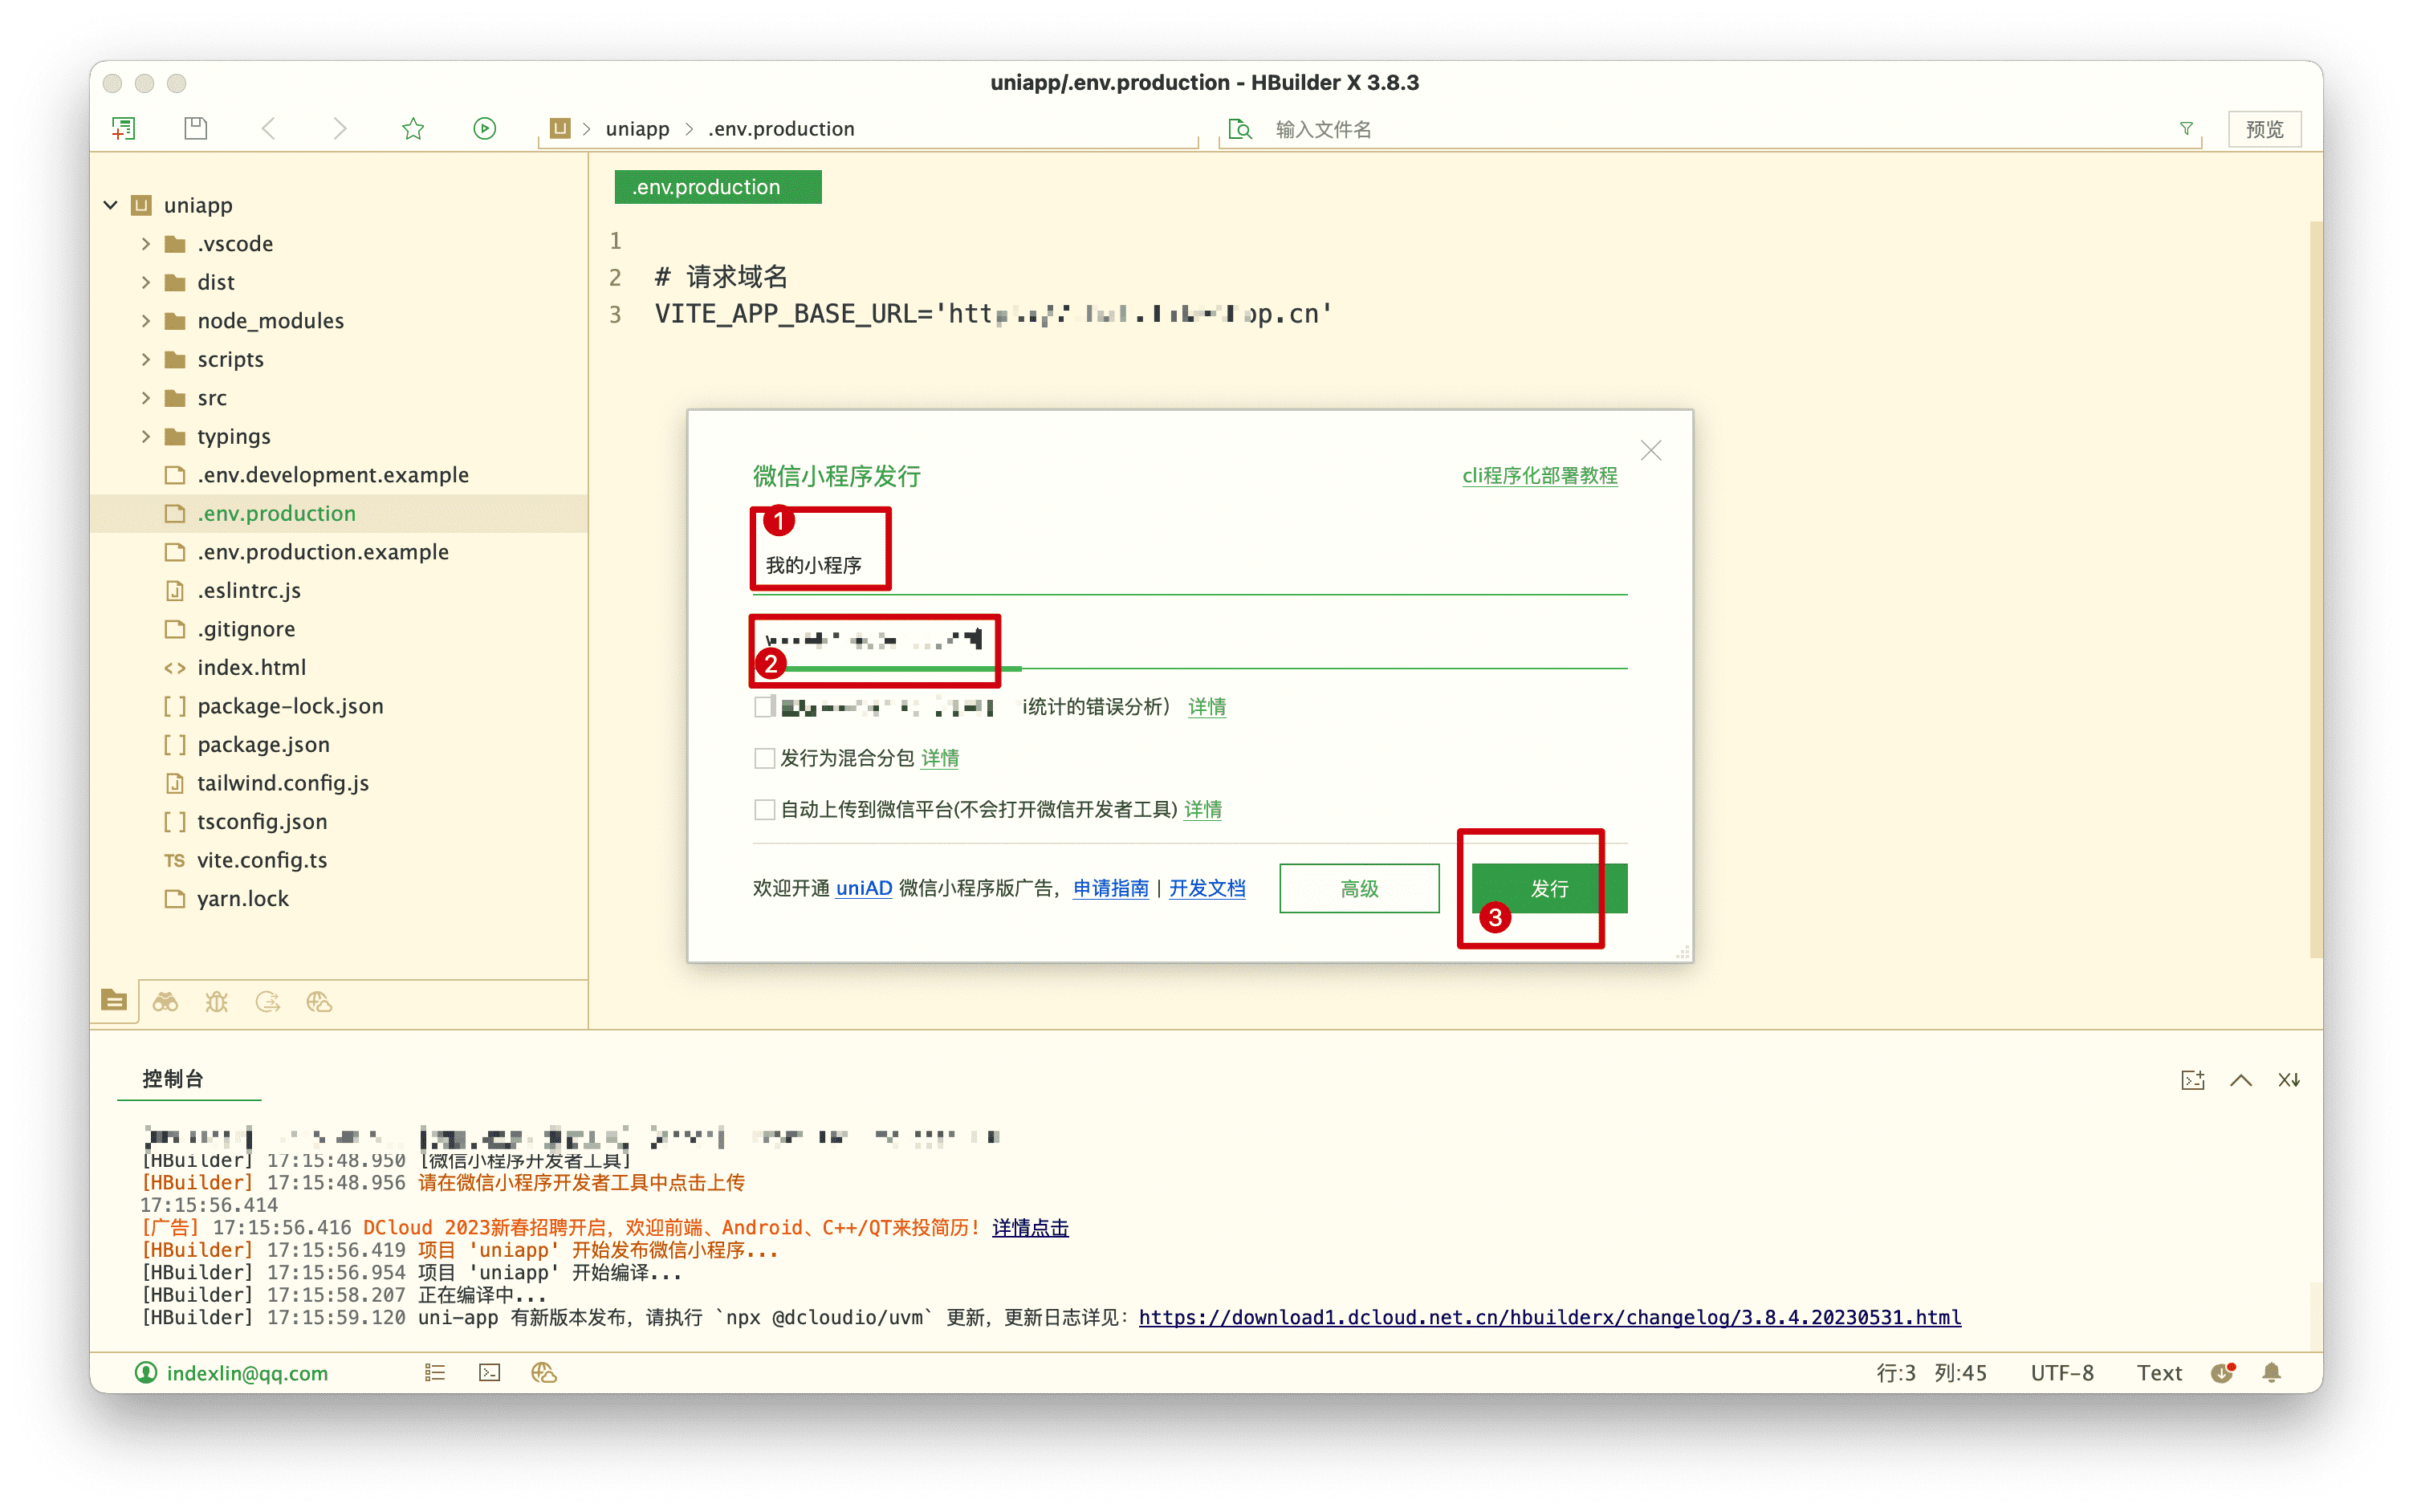Open the terminal icon in status bar
2413x1512 pixels.
click(489, 1373)
